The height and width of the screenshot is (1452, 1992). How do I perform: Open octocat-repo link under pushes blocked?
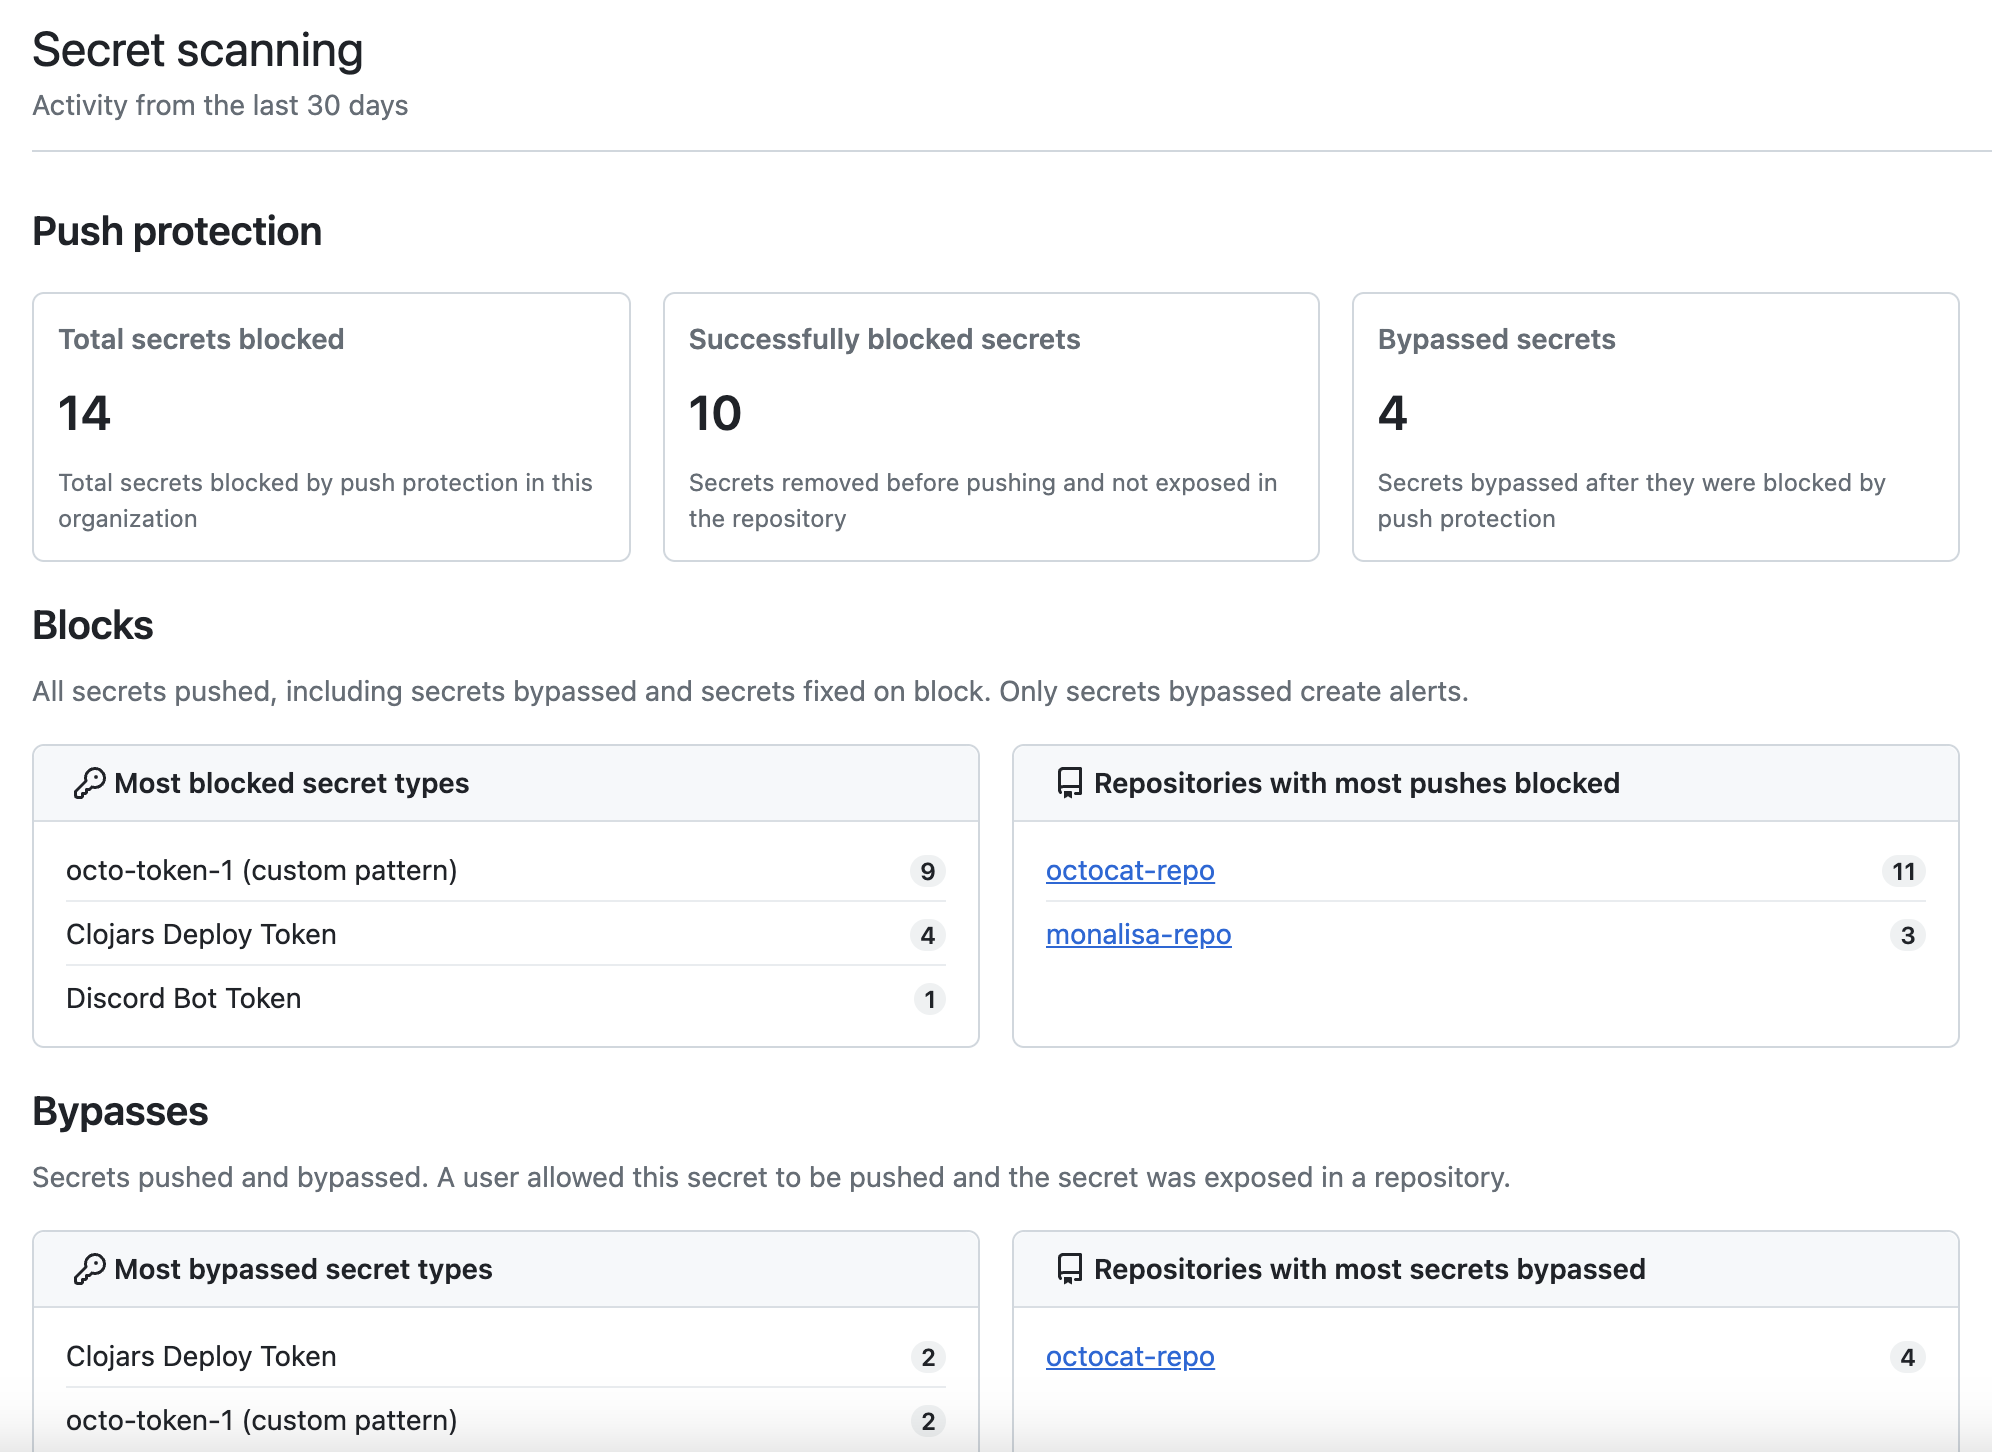[x=1130, y=871]
